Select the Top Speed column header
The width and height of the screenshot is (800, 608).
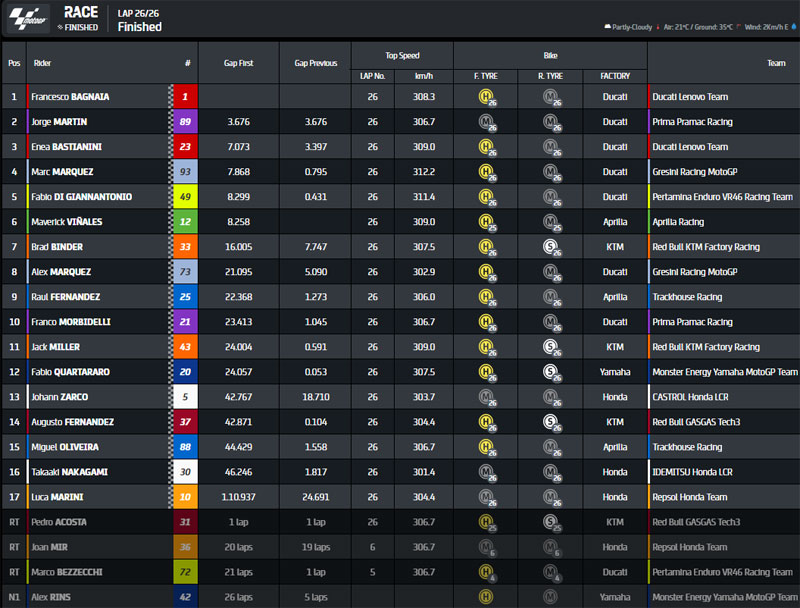click(402, 55)
